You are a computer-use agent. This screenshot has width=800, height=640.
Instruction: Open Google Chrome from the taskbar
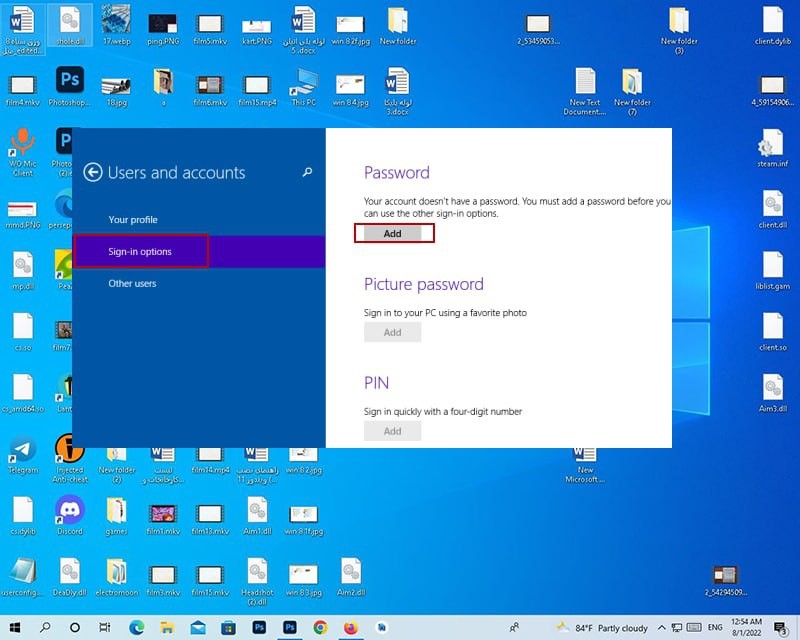tap(320, 627)
